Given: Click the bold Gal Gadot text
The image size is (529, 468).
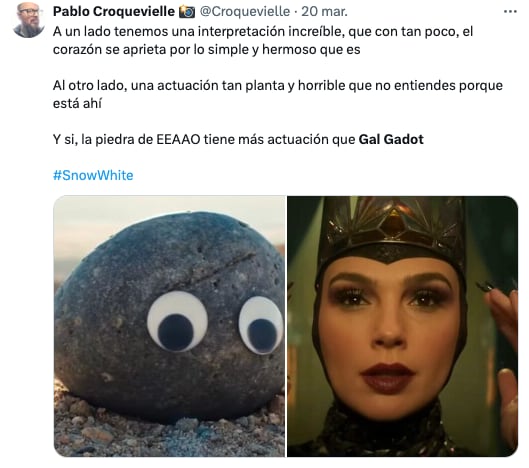Looking at the screenshot, I should [x=391, y=139].
